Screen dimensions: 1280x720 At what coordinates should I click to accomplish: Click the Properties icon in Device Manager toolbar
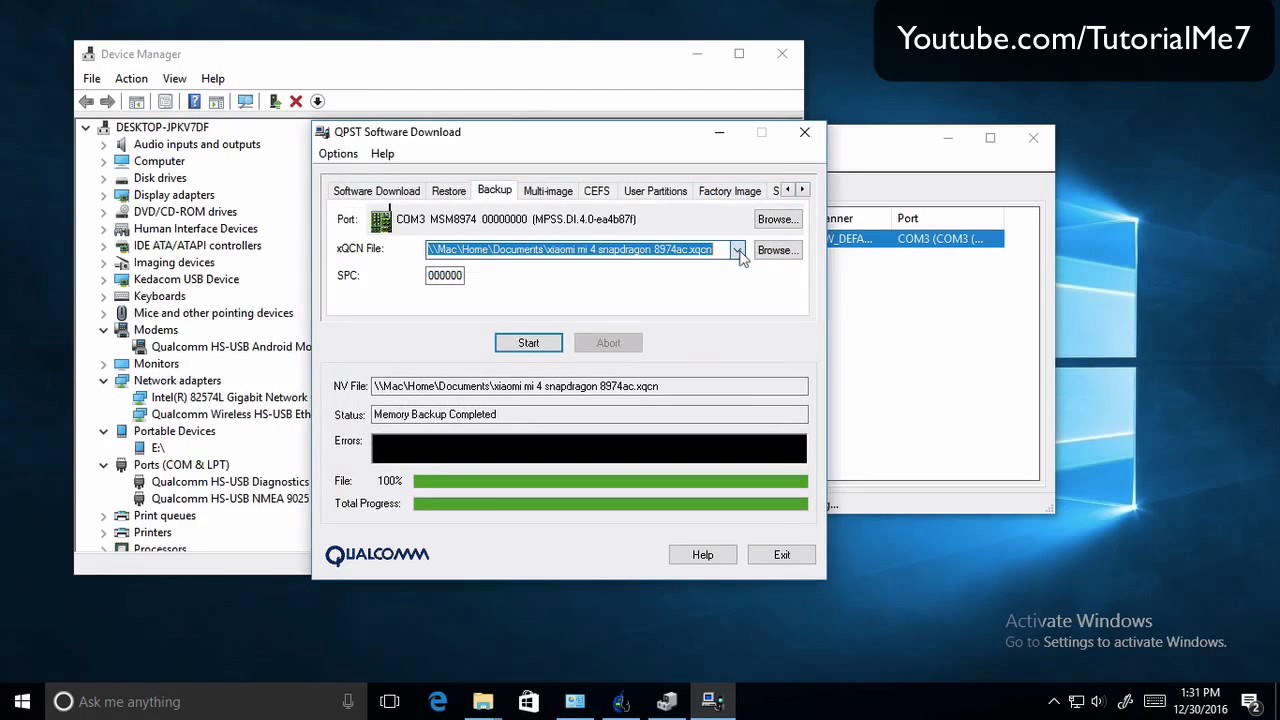pos(165,101)
